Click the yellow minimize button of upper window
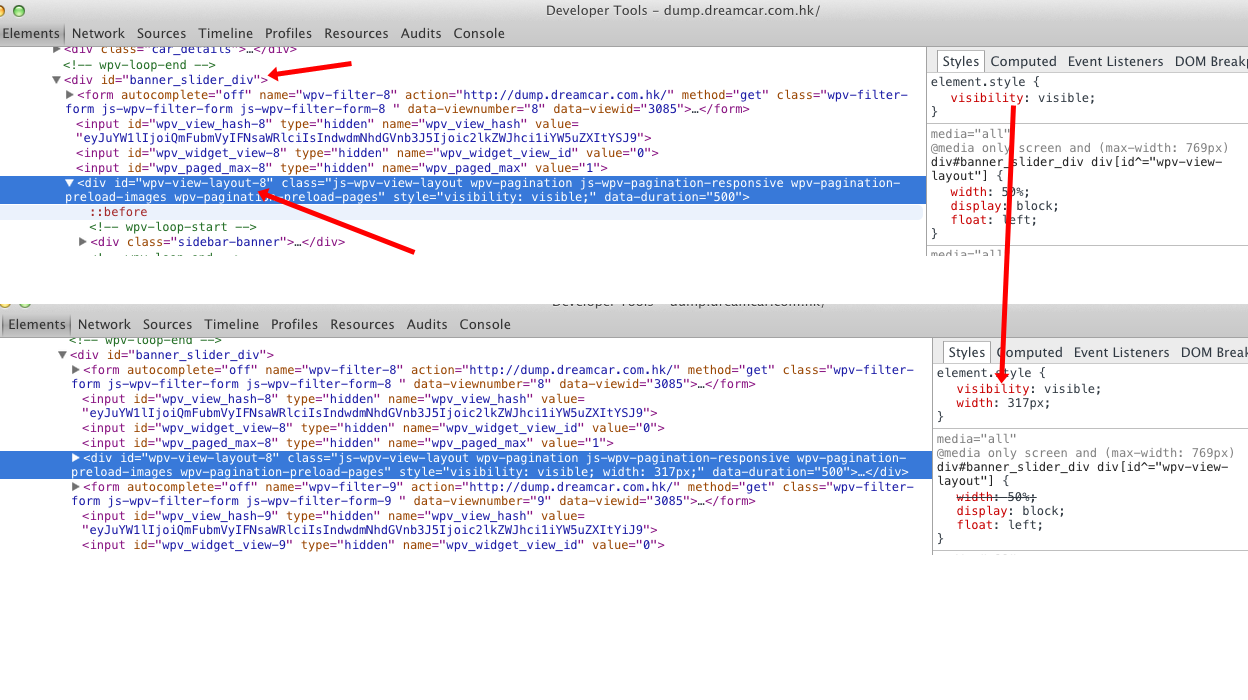 click(x=3, y=10)
